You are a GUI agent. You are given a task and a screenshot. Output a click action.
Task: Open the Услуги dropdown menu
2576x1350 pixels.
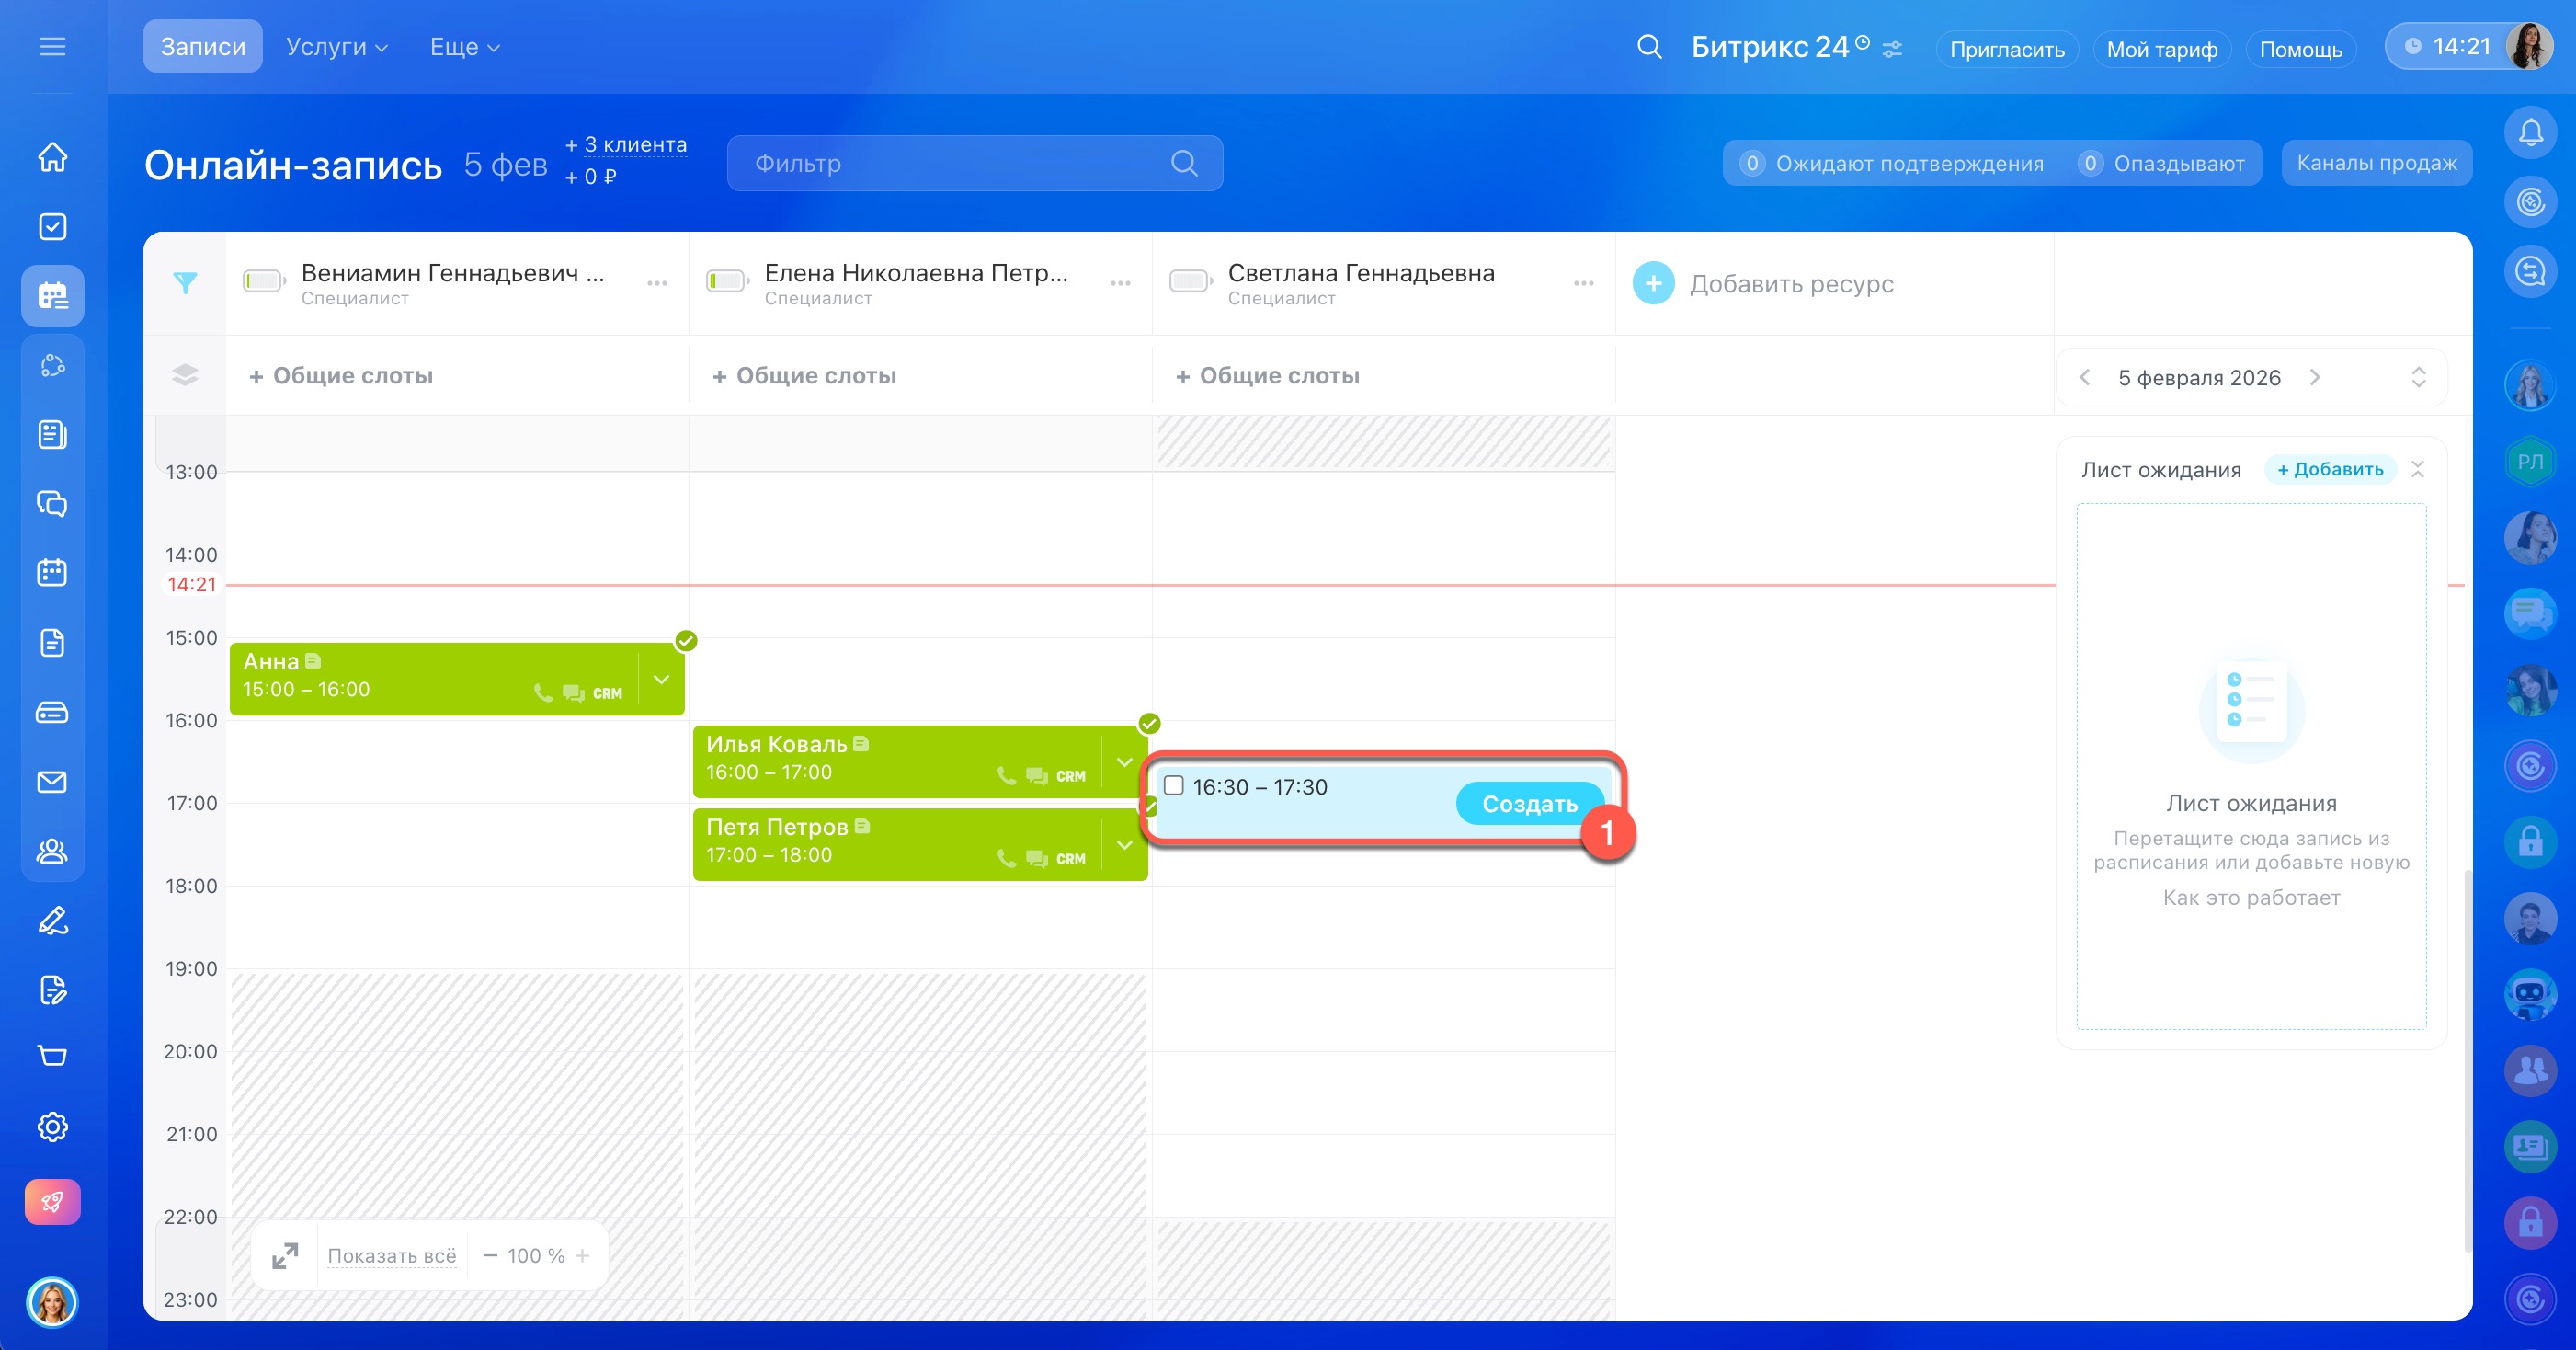[336, 47]
